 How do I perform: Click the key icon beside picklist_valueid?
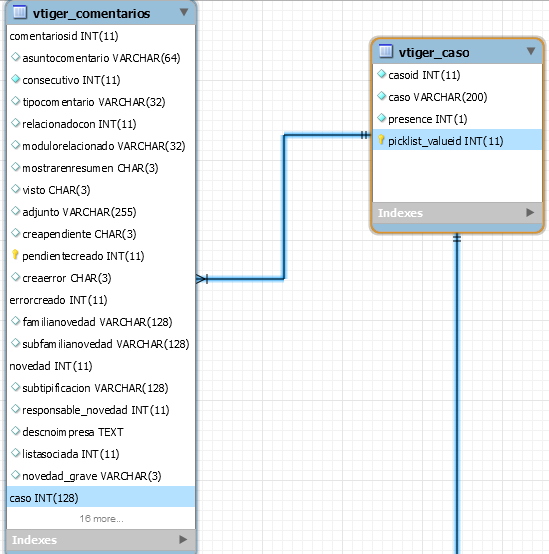click(x=381, y=140)
